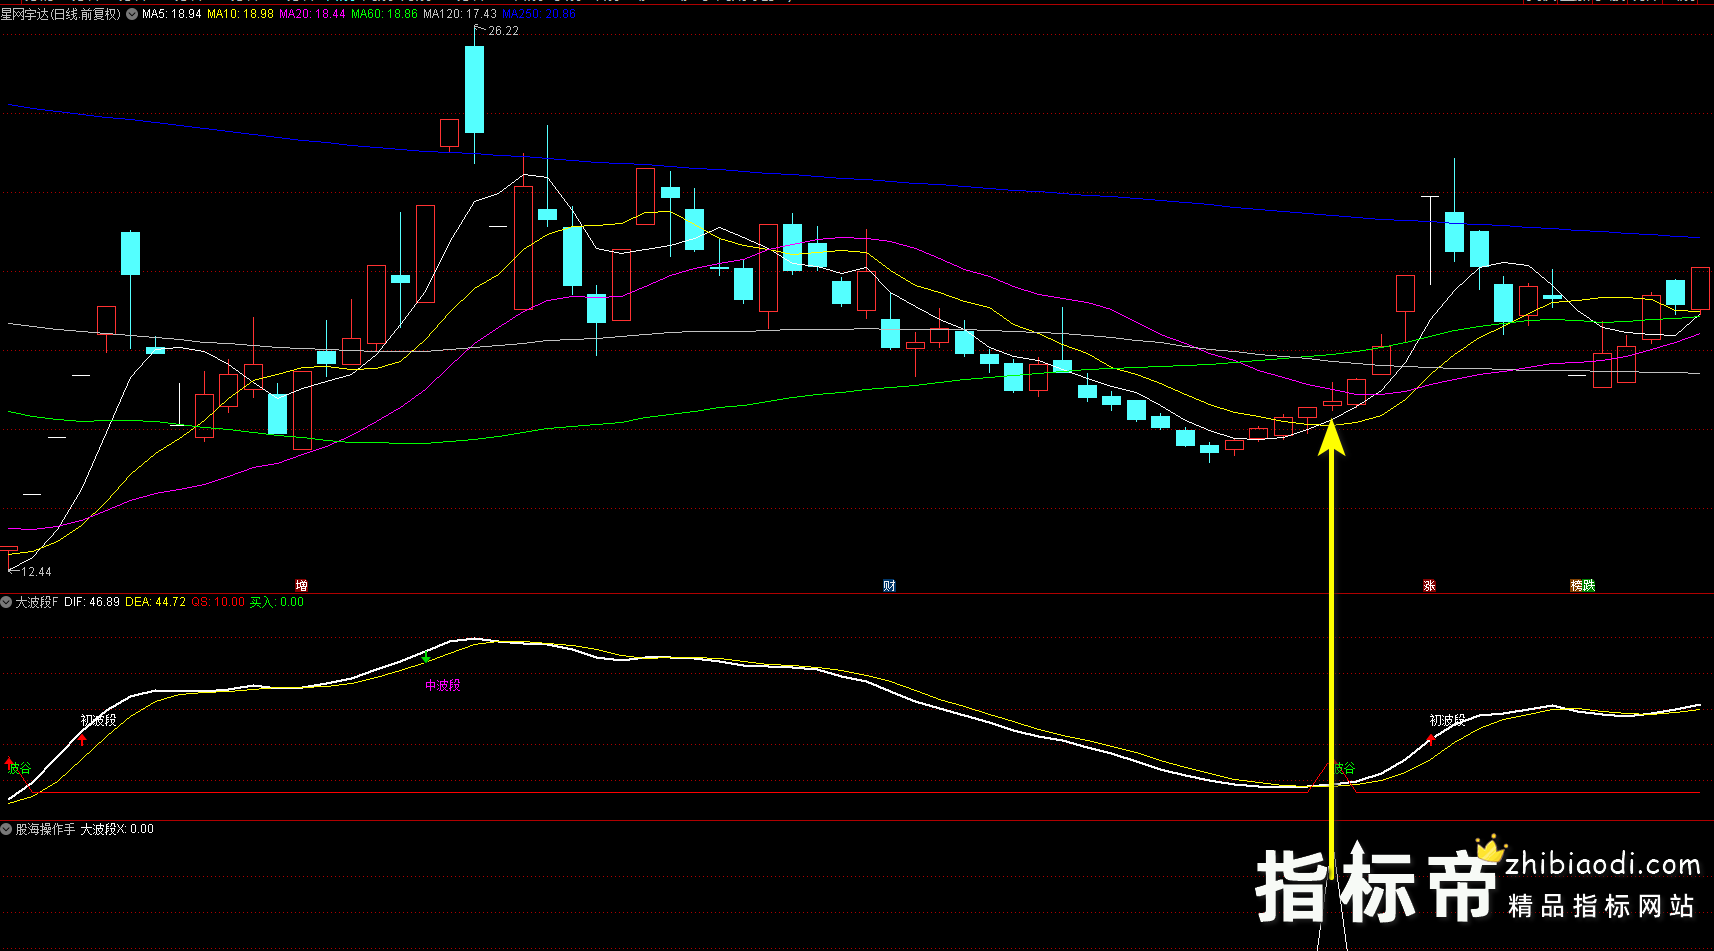Click the red up arrow under left 初波段
The image size is (1714, 951).
pos(83,740)
